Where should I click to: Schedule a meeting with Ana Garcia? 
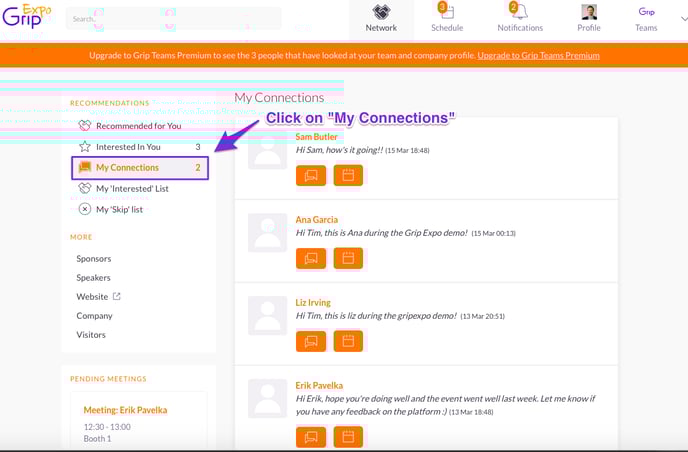(x=348, y=258)
